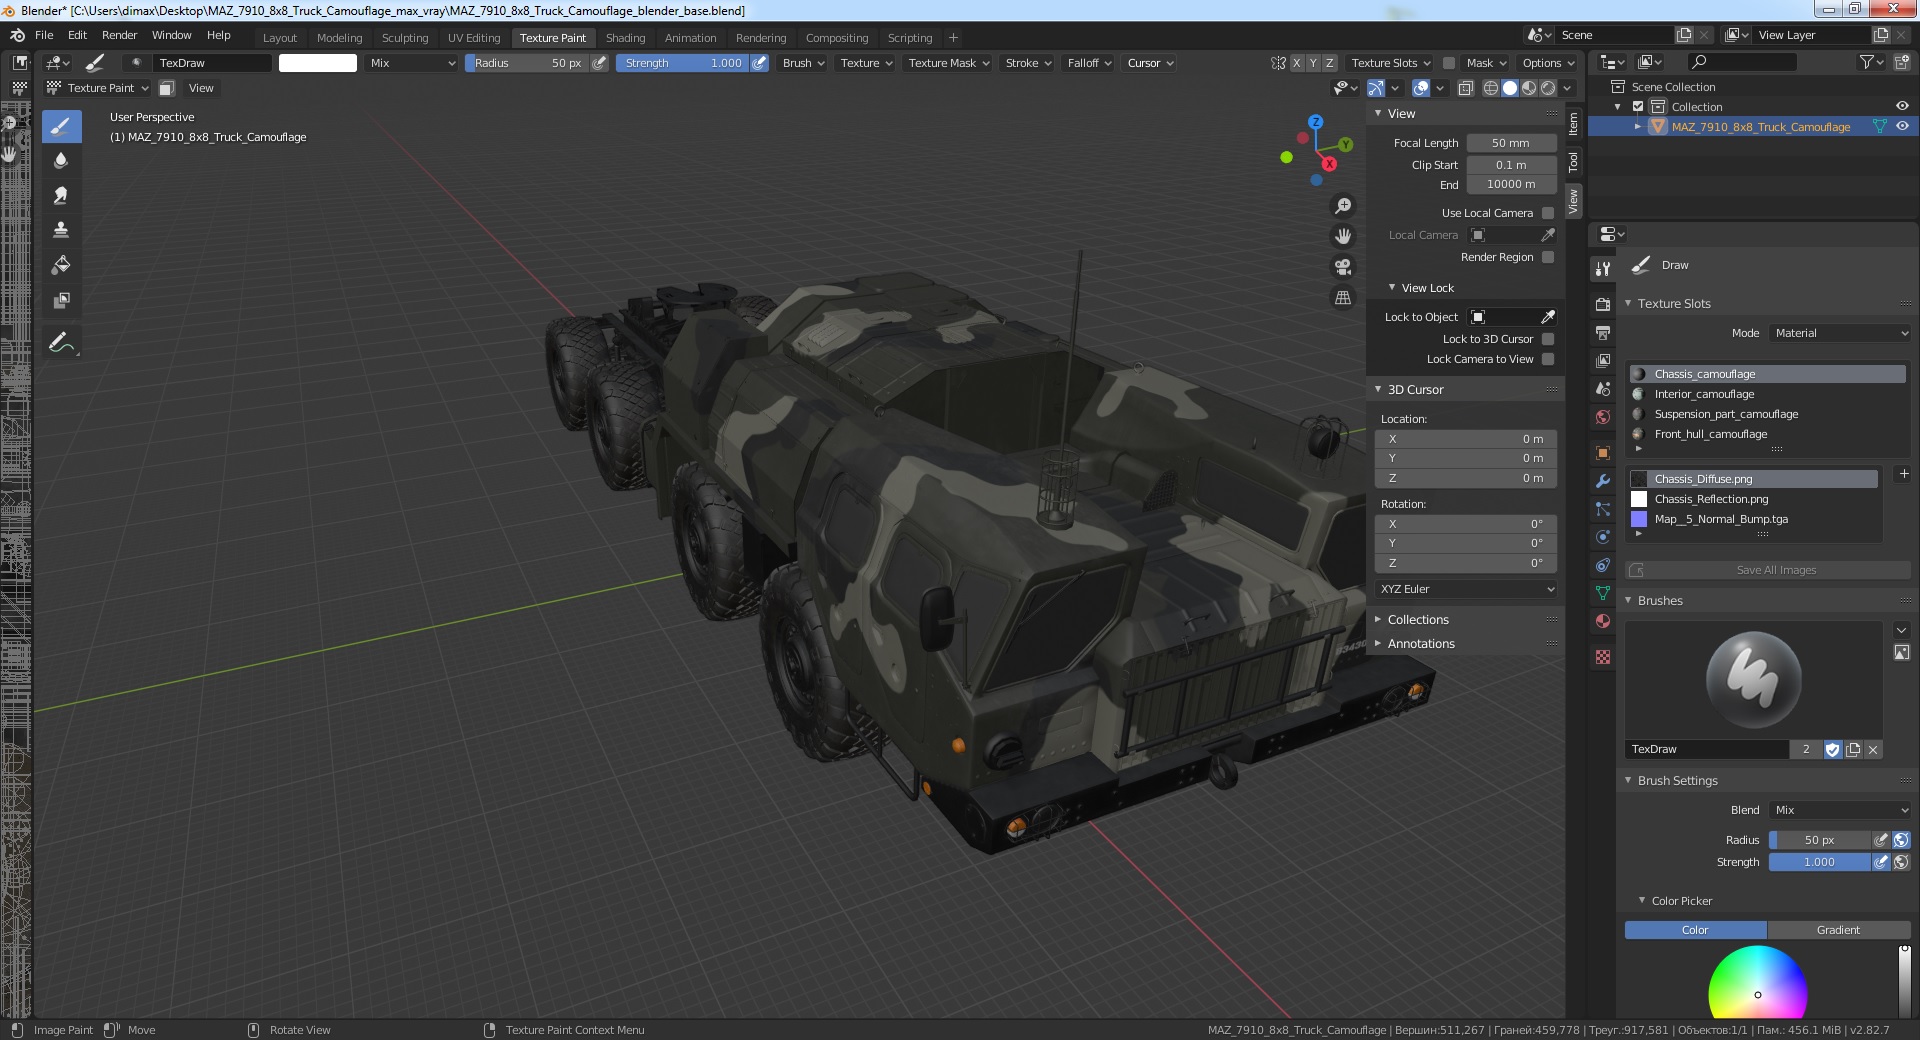Viewport: 1920px width, 1040px height.
Task: Click the zoom view magnifier icon
Action: [1343, 205]
